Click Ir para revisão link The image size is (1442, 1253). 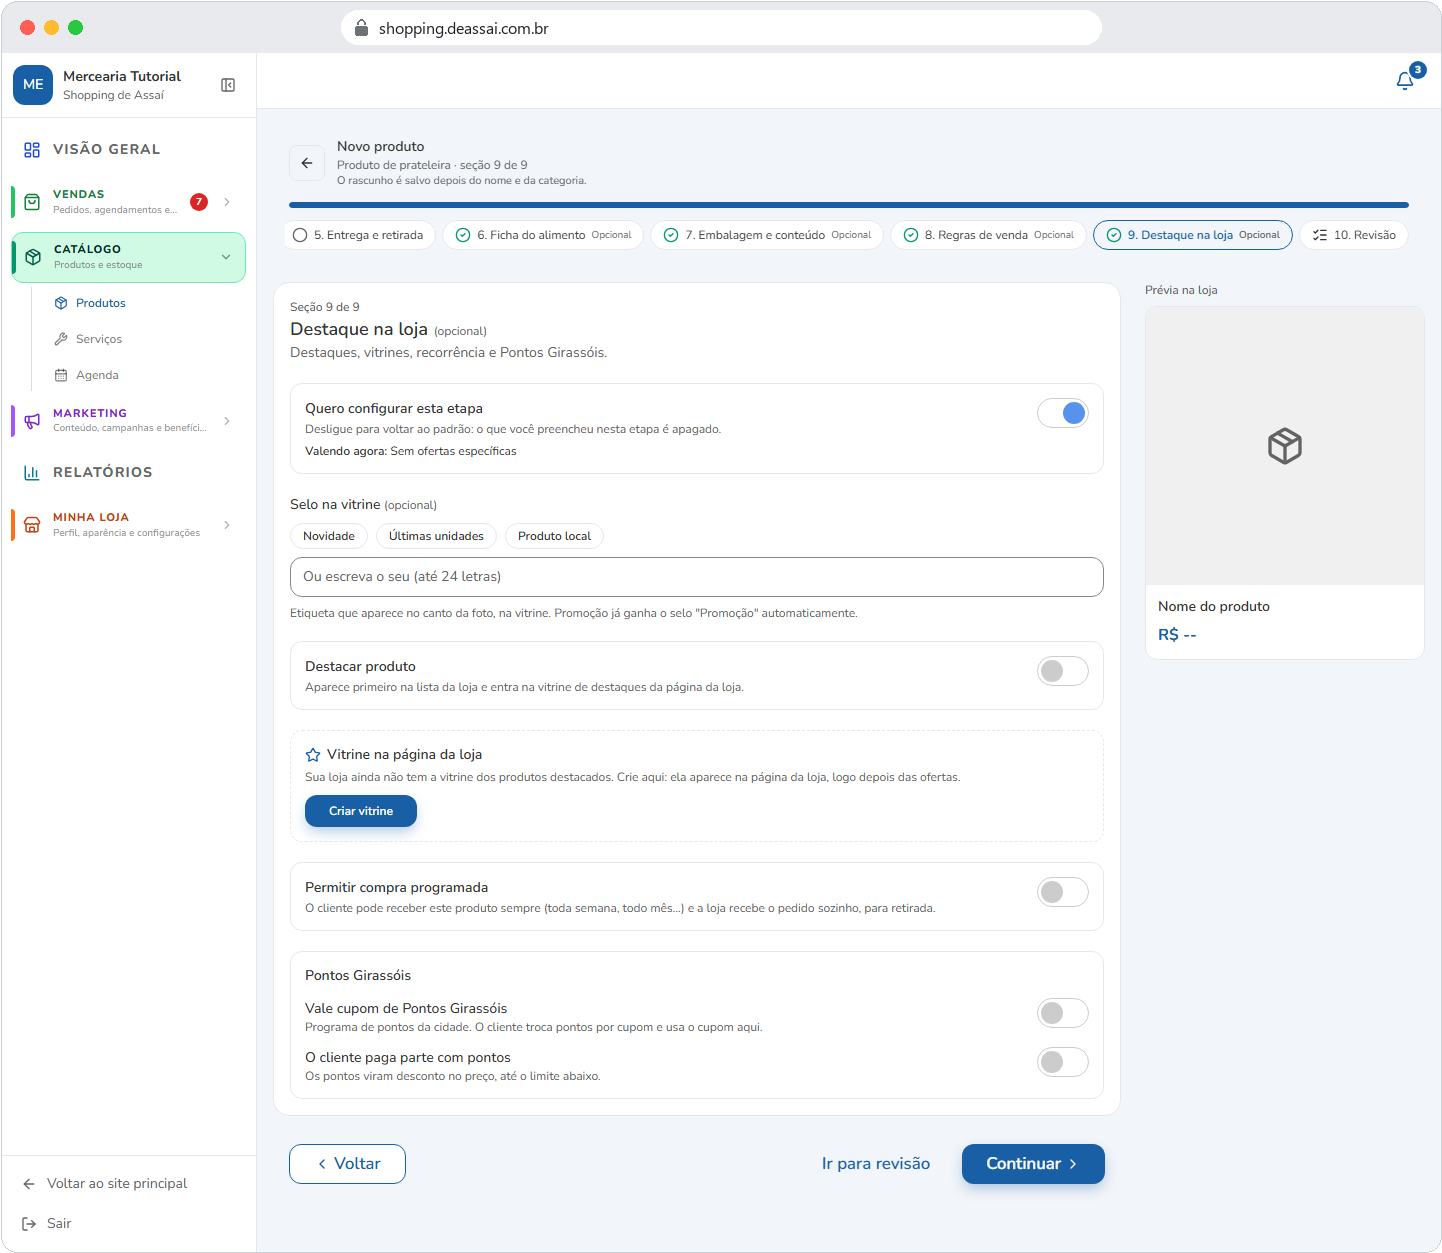tap(876, 1164)
